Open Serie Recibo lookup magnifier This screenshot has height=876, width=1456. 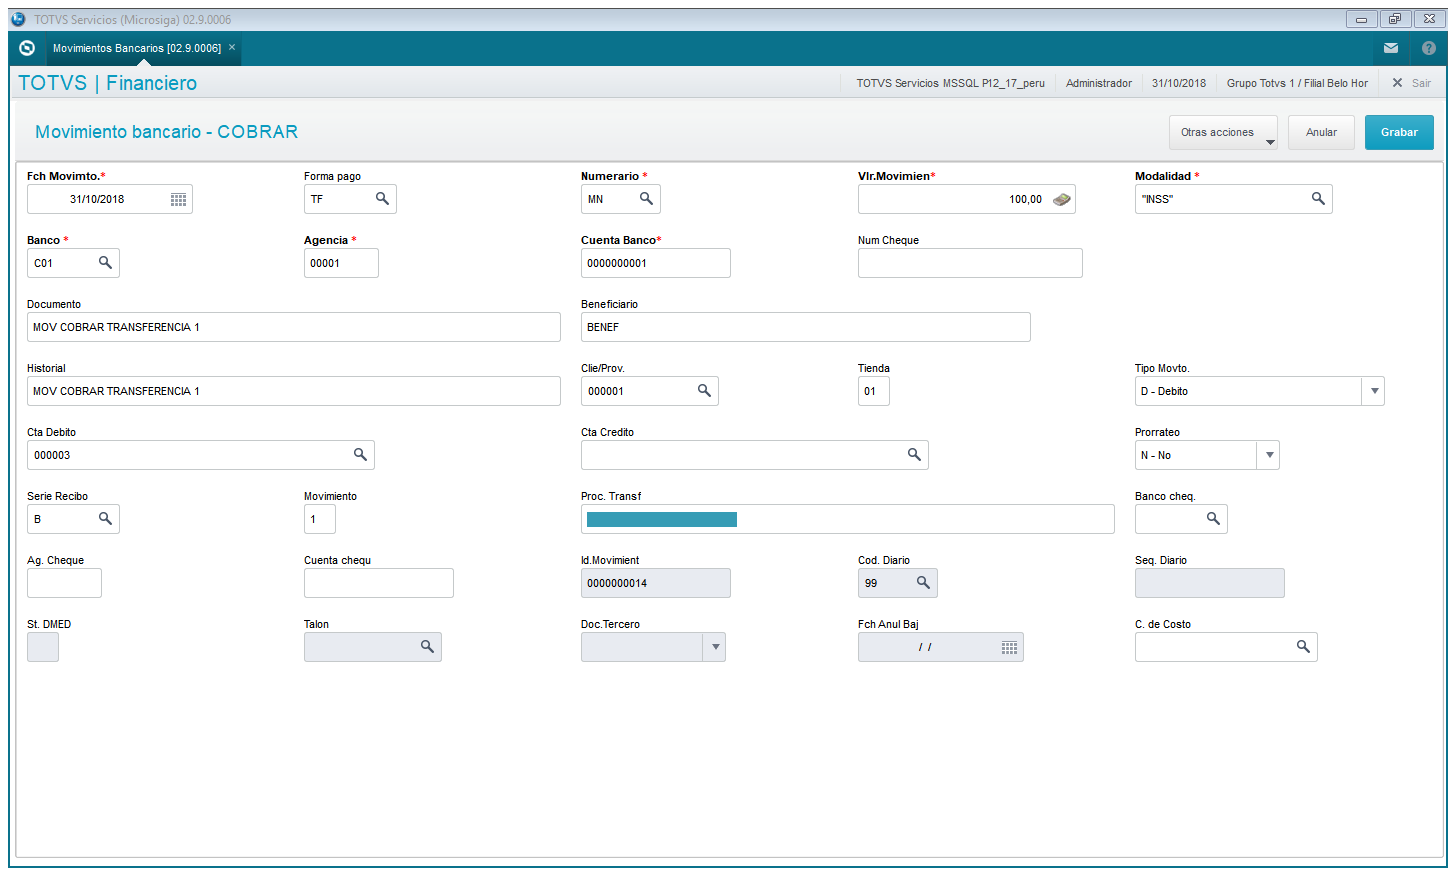pyautogui.click(x=105, y=519)
